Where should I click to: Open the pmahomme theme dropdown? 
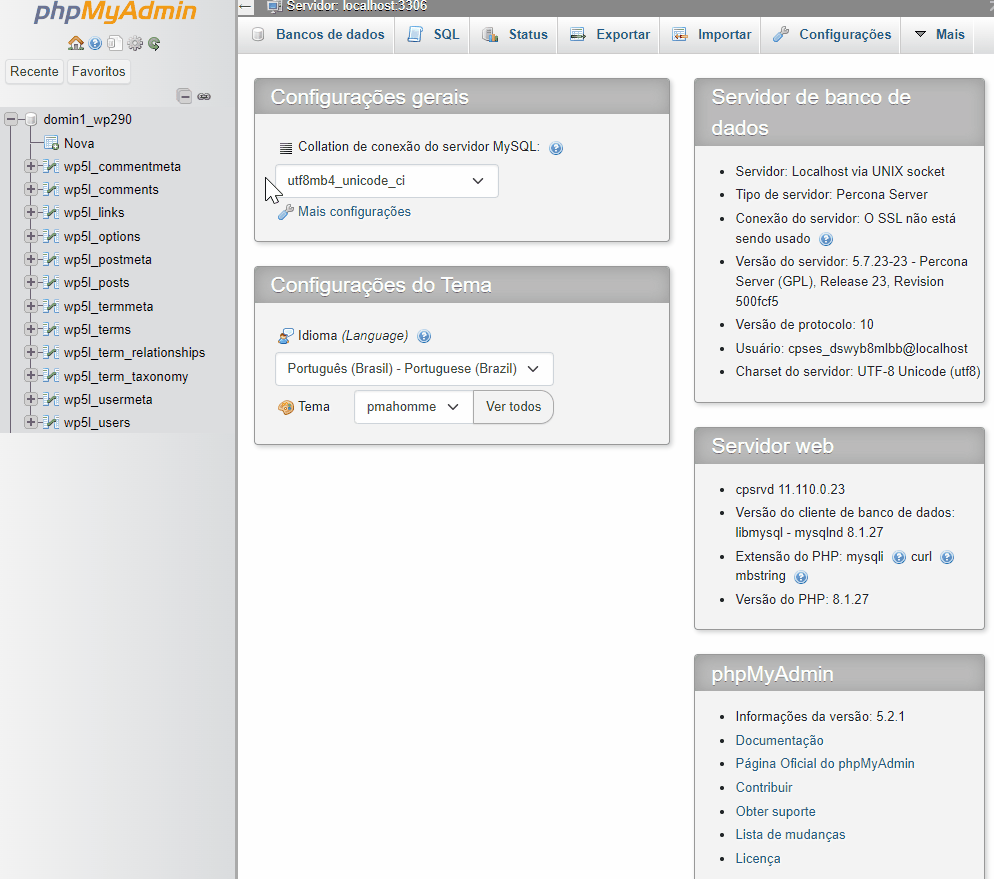click(x=413, y=407)
